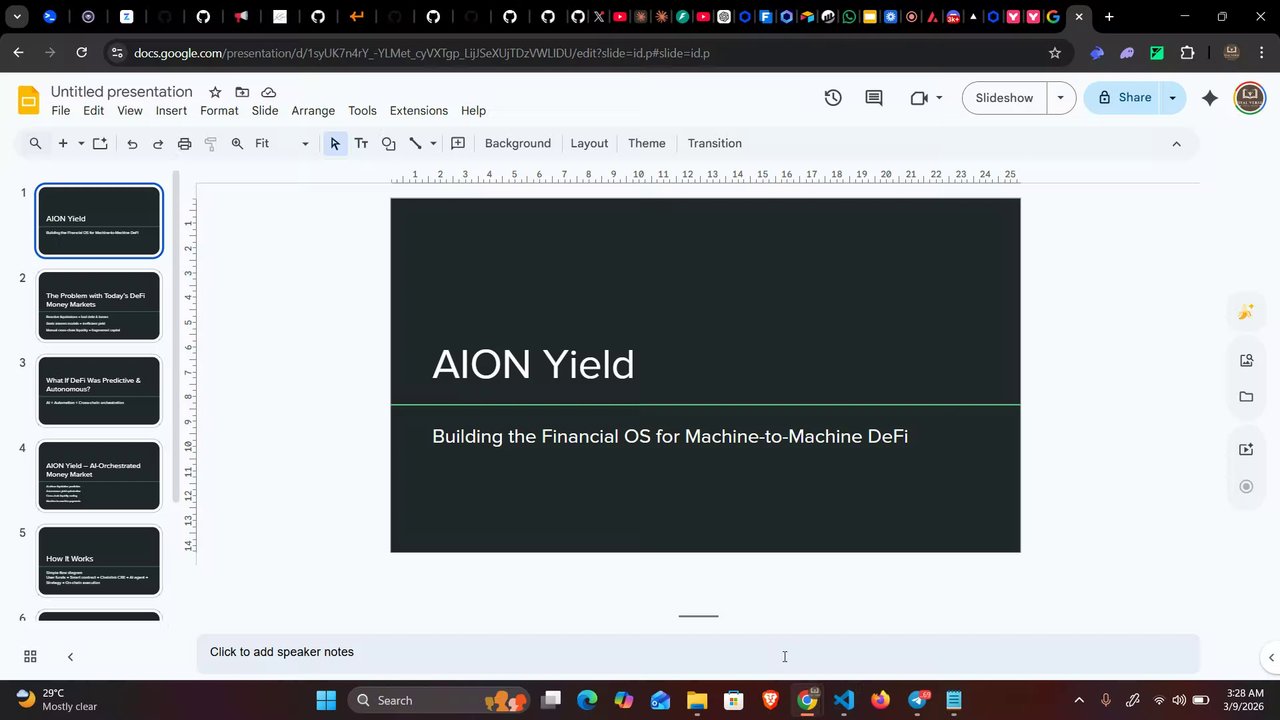This screenshot has height=720, width=1280.
Task: Add a new slide with plus icon
Action: (x=63, y=144)
